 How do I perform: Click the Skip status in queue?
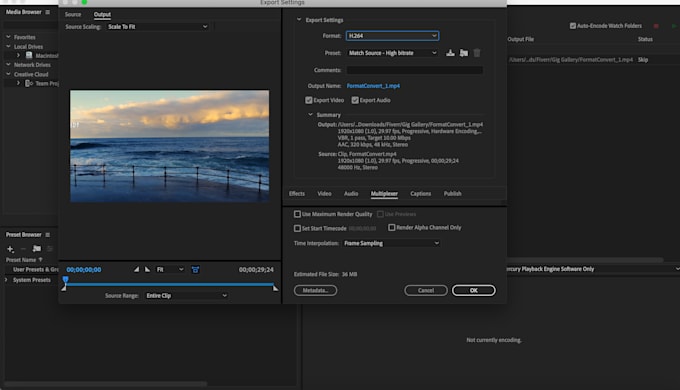643,60
